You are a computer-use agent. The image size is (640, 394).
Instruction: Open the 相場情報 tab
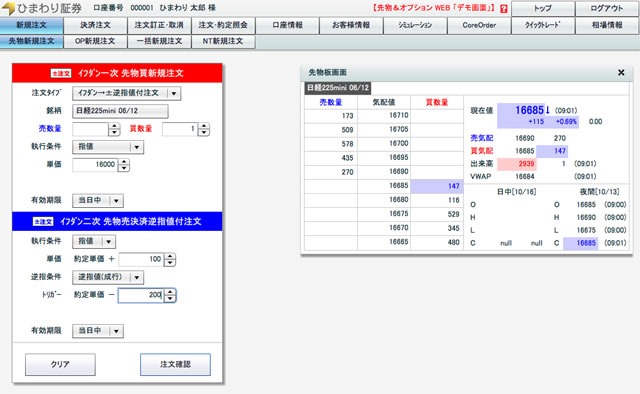(x=607, y=25)
